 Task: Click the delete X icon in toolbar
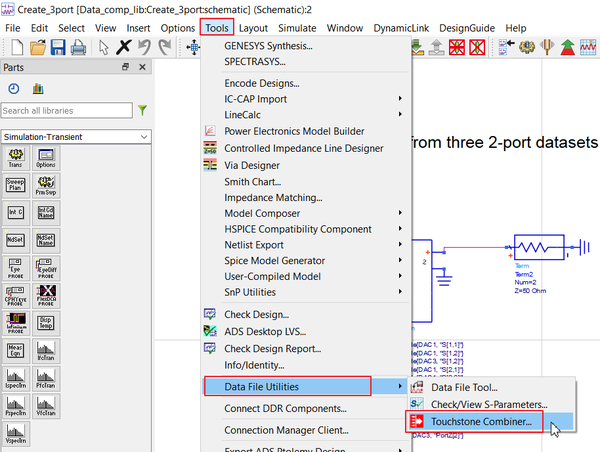point(123,47)
